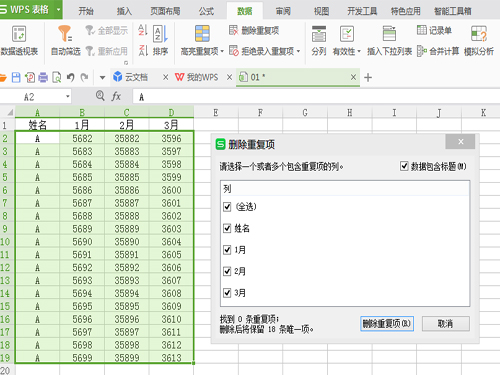This screenshot has height=375, width=500.
Task: Open the 数据透视表 pivot table tool
Action: click(x=19, y=40)
